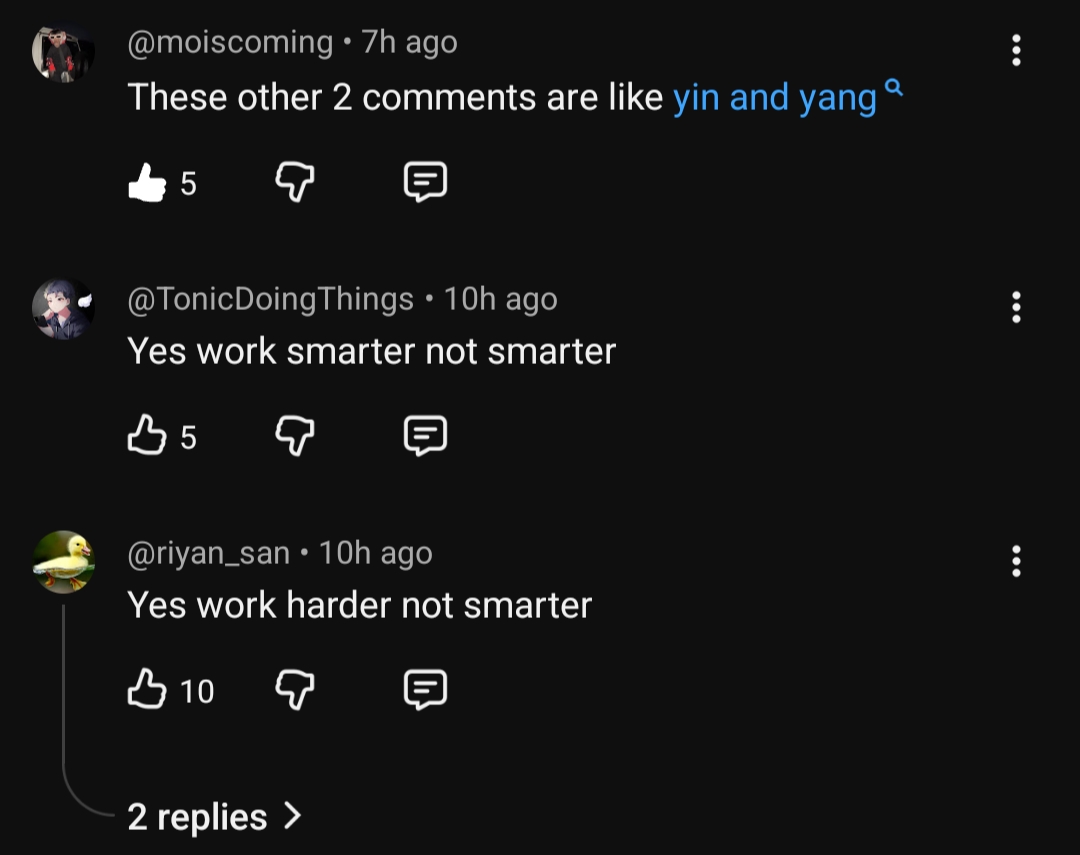Tap the duck avatar of @riyan_san
Screen dimensions: 1080x855
coord(63,562)
